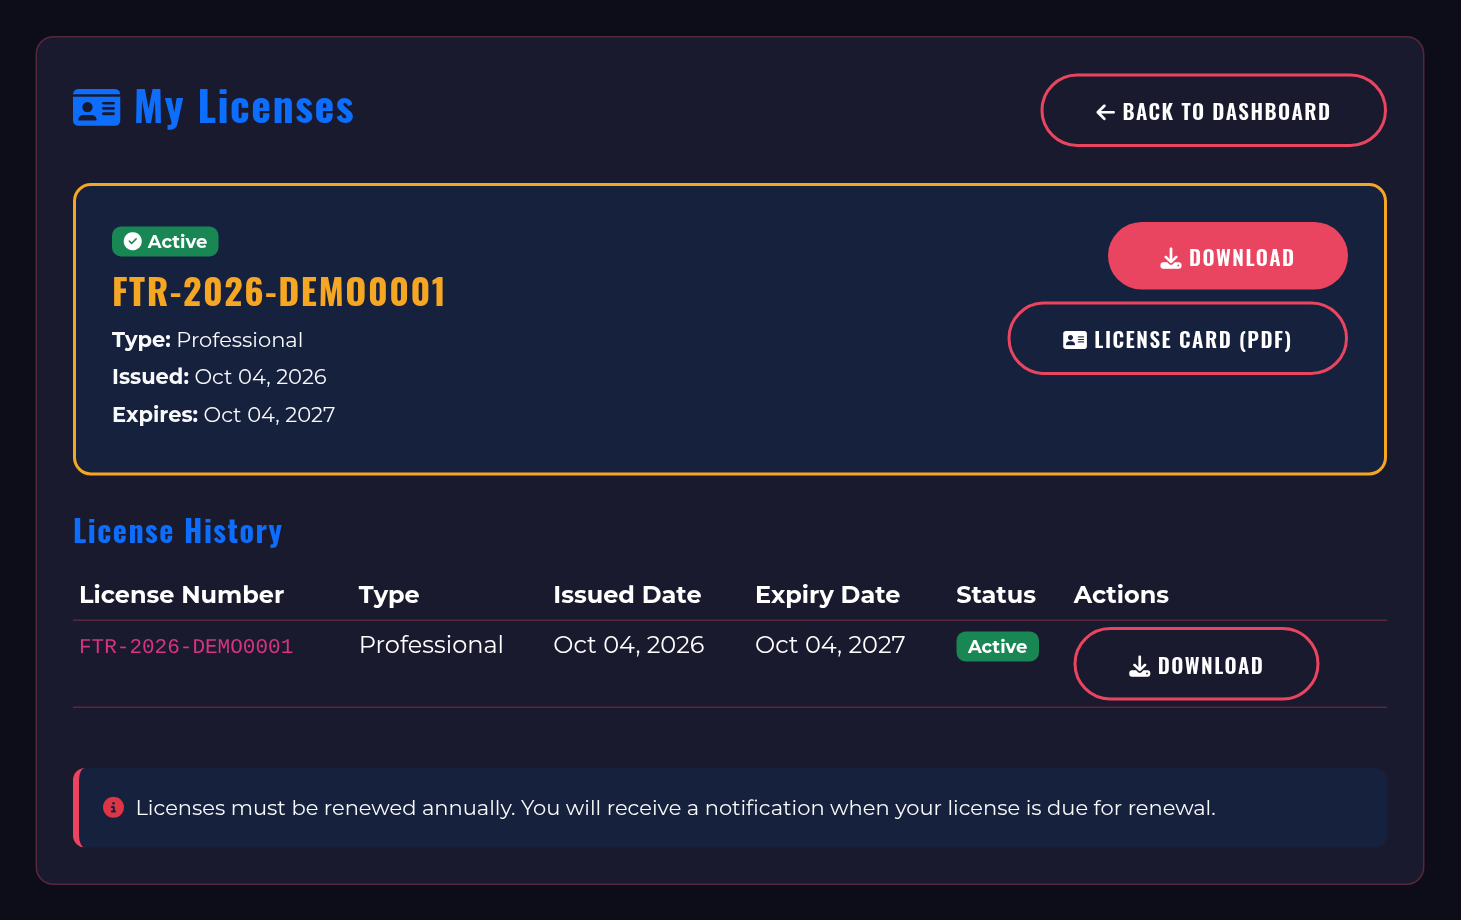1461x920 pixels.
Task: Click the red info icon in renewal notice
Action: (113, 807)
